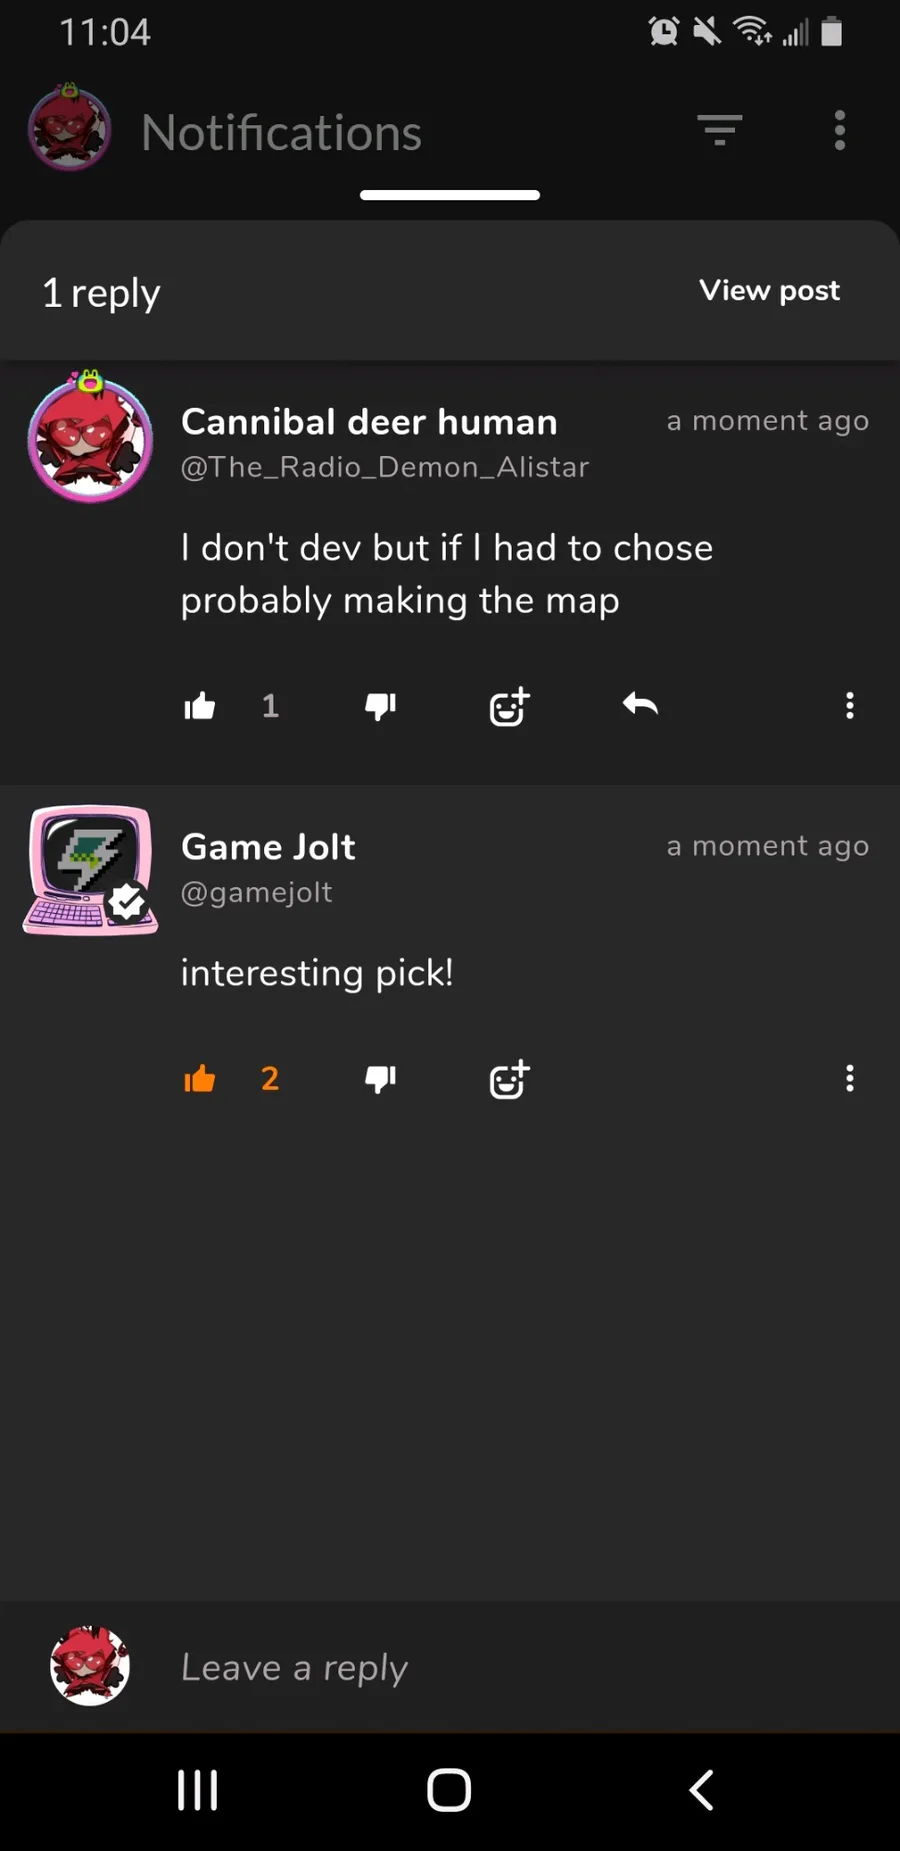Viewport: 900px width, 1851px height.
Task: Open more options for Game Jolt reply
Action: 850,1078
